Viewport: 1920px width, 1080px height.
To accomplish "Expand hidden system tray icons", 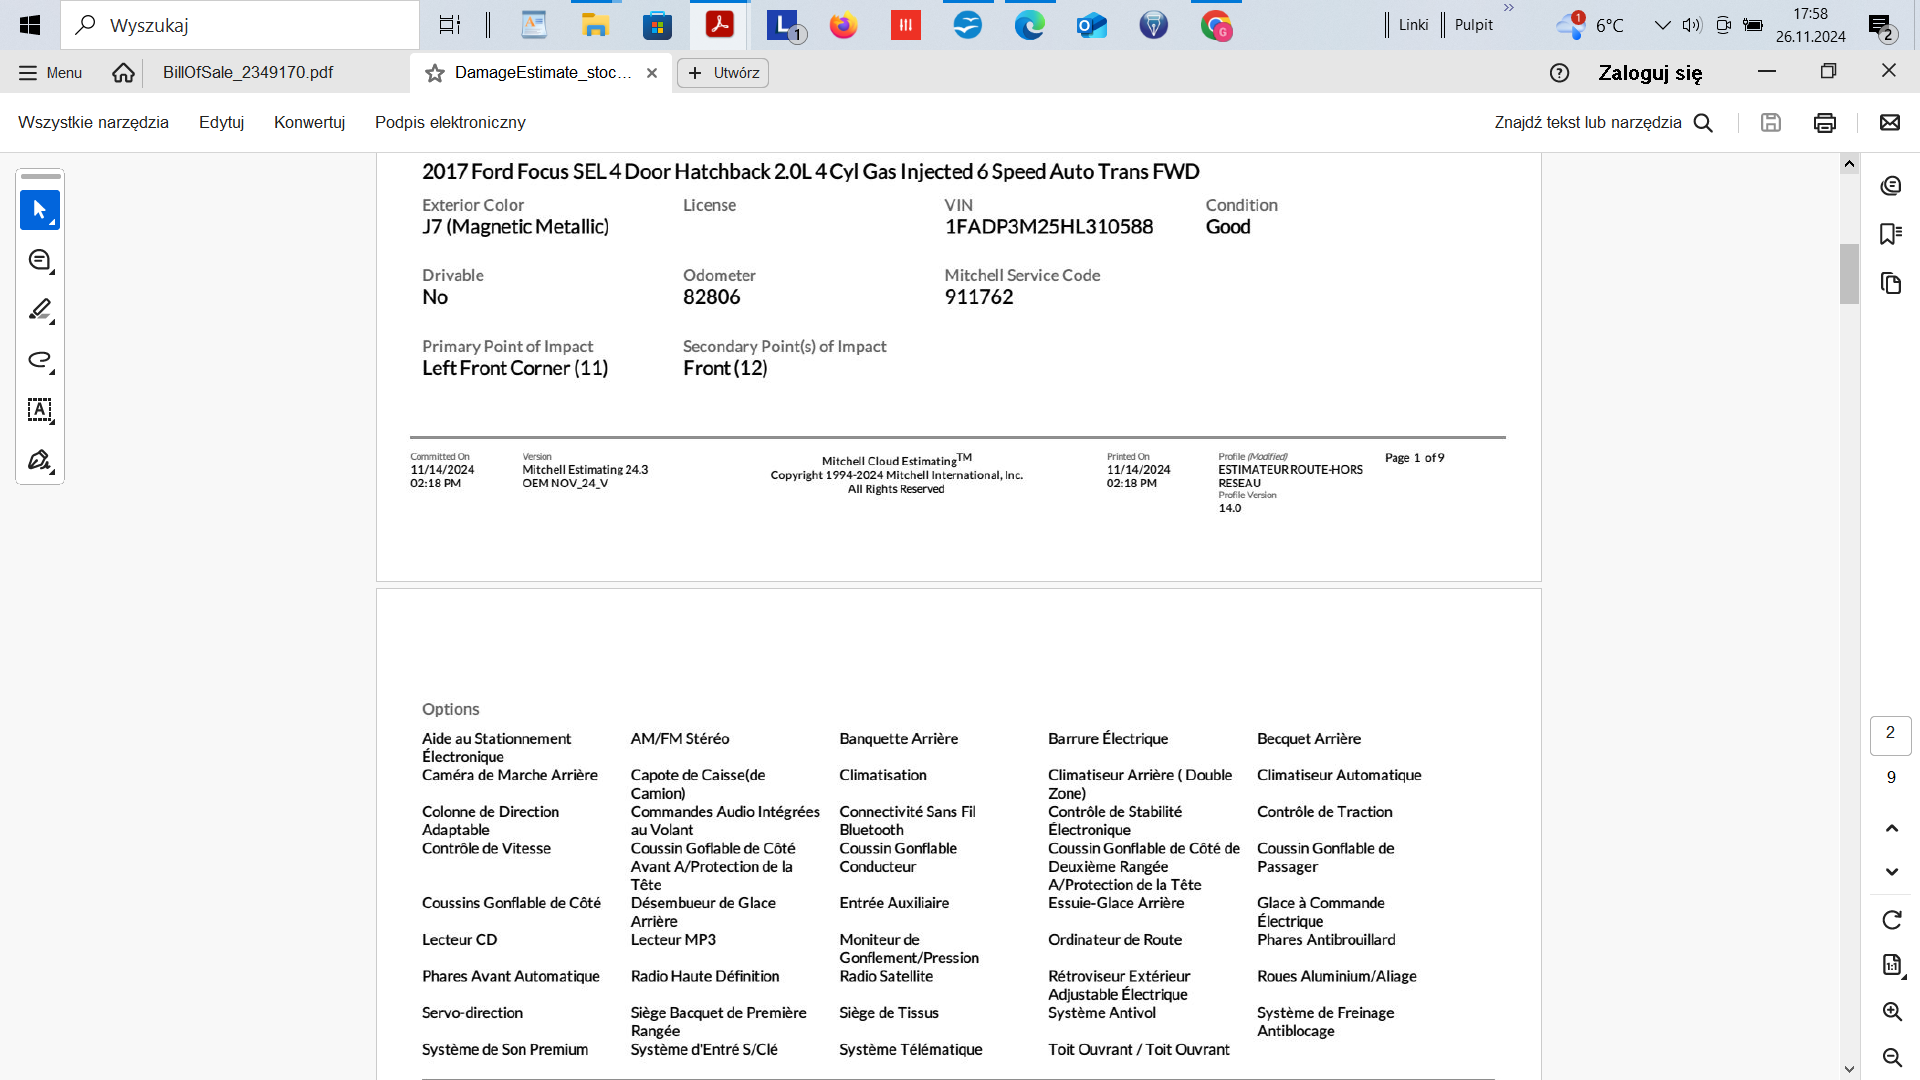I will 1662,25.
